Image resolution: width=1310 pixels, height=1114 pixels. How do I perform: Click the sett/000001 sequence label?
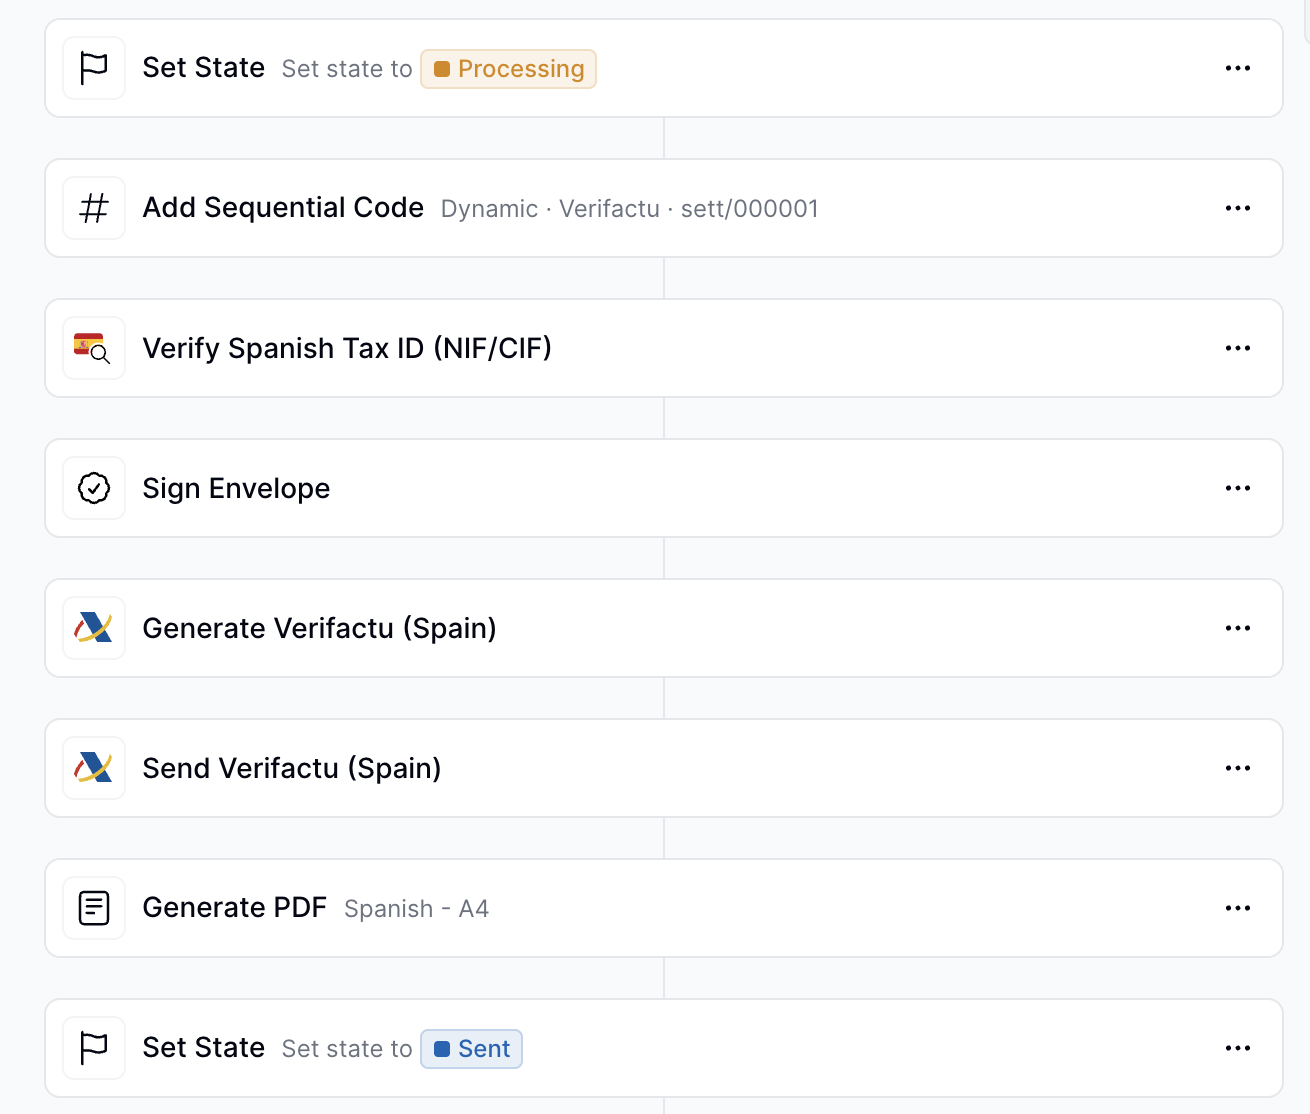point(750,209)
